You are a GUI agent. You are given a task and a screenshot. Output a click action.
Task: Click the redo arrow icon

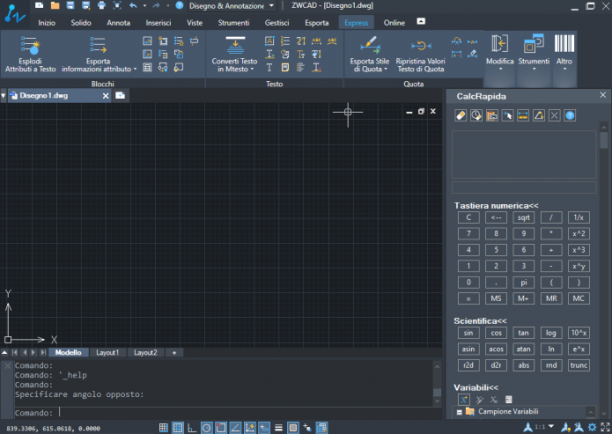pos(156,5)
